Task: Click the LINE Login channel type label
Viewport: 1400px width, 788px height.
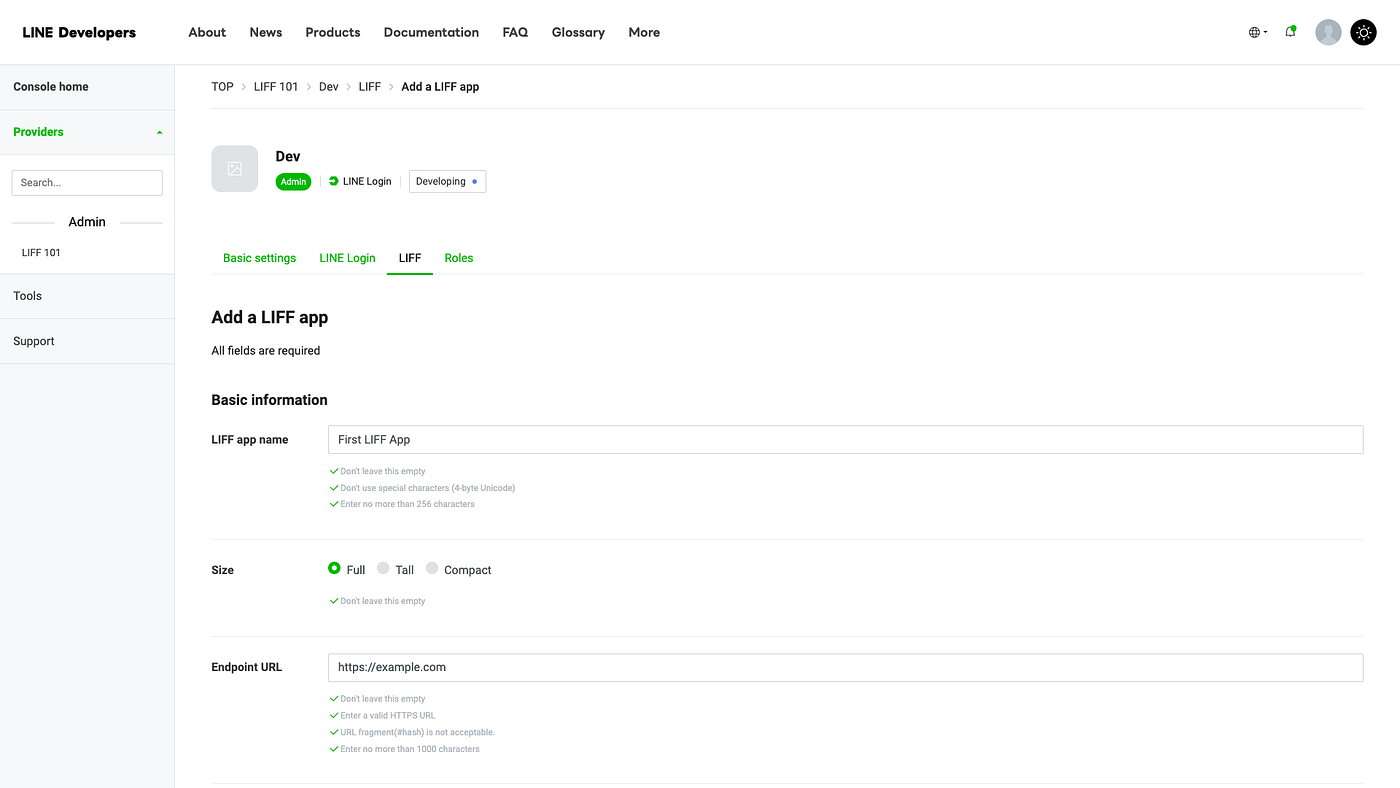Action: coord(360,181)
